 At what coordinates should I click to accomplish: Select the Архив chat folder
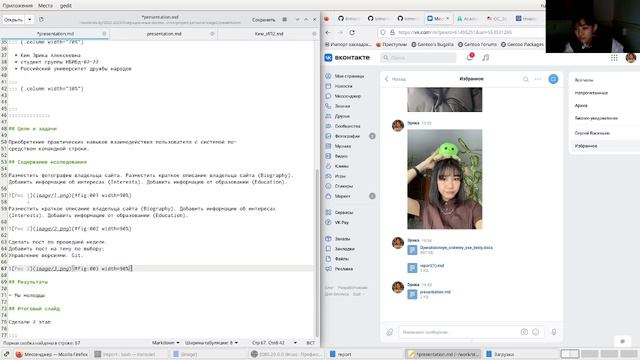(581, 105)
